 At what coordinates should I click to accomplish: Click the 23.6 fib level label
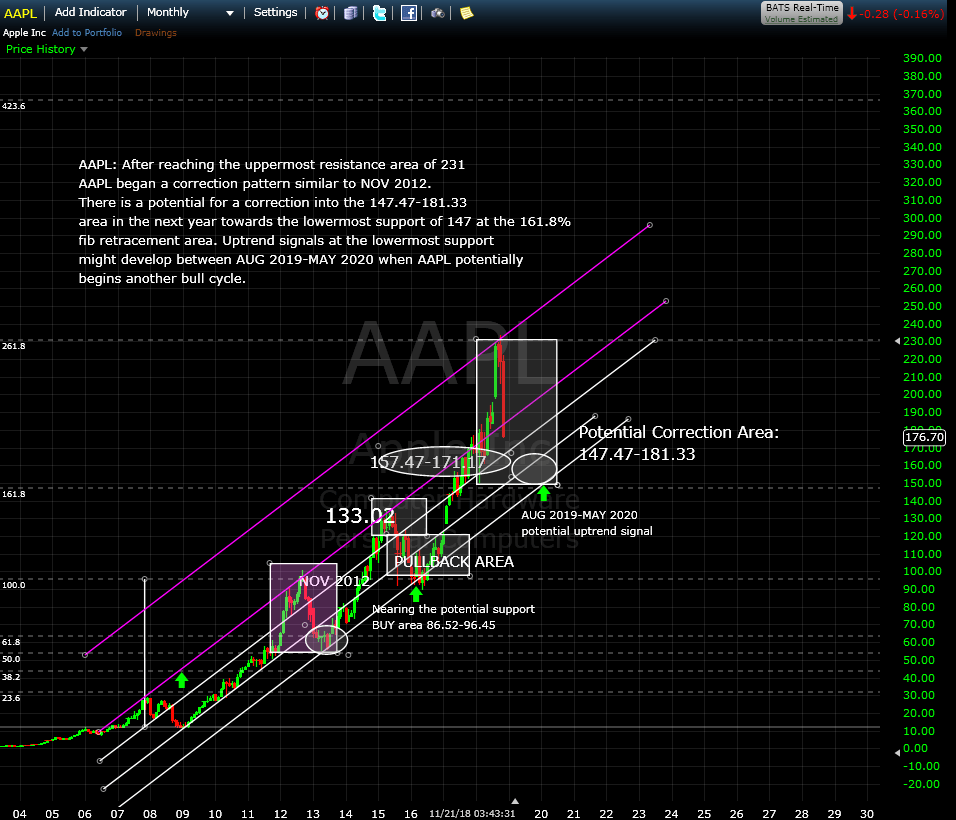point(11,698)
